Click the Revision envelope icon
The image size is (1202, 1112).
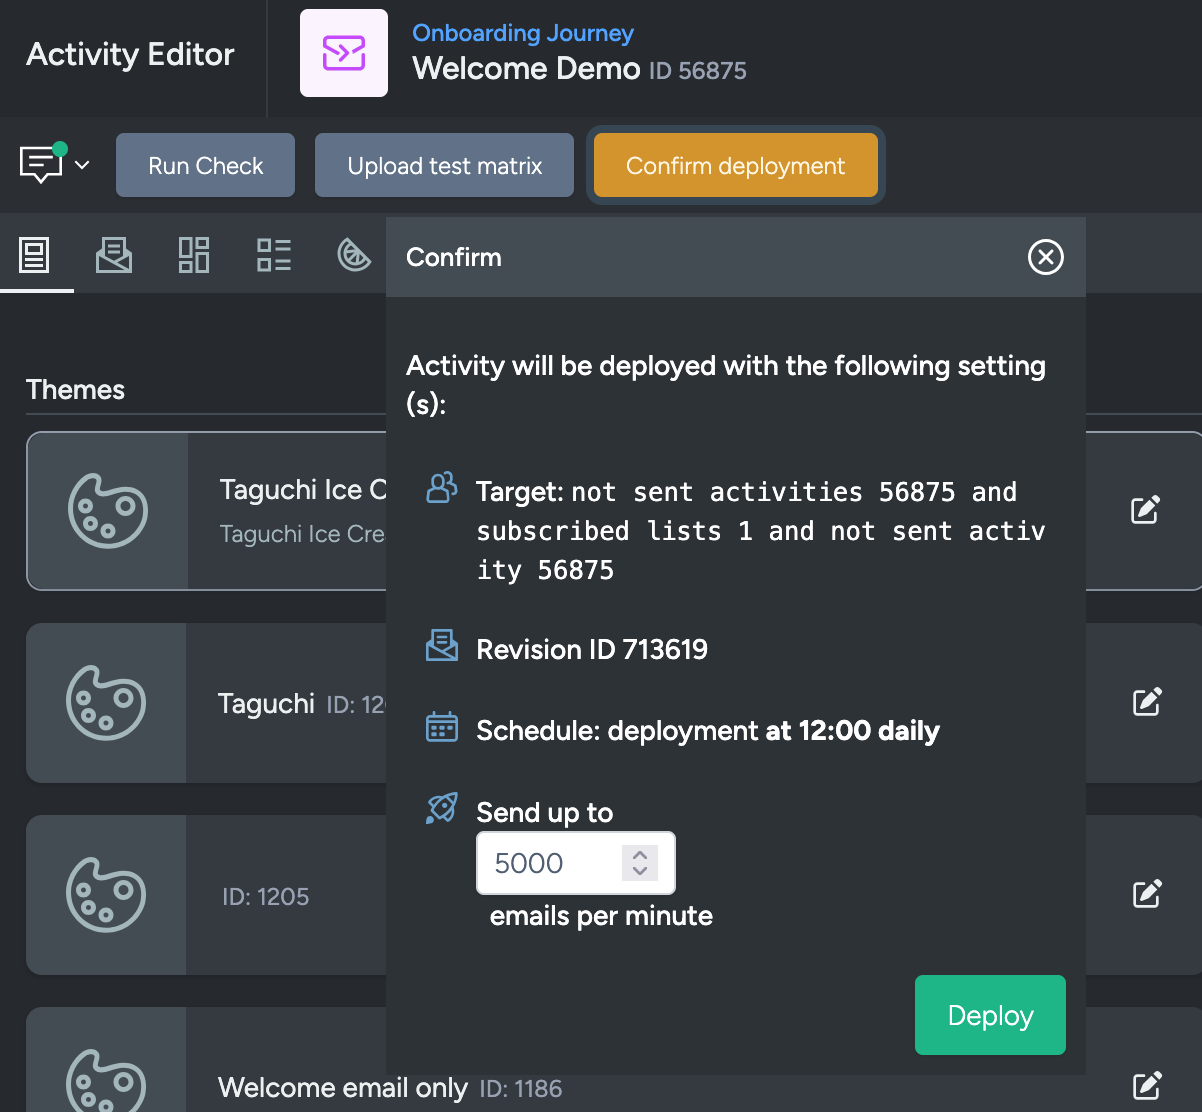tap(442, 646)
